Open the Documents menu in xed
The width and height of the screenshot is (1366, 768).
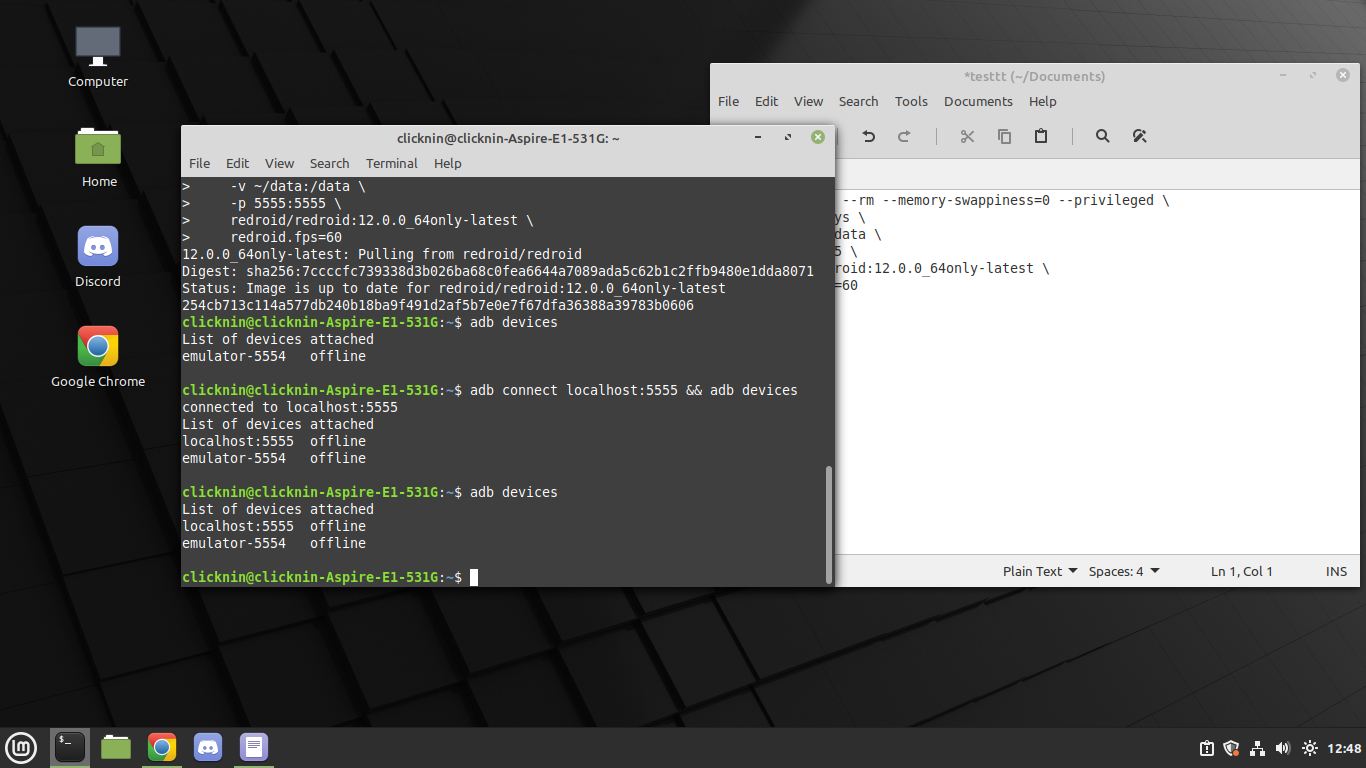point(977,101)
